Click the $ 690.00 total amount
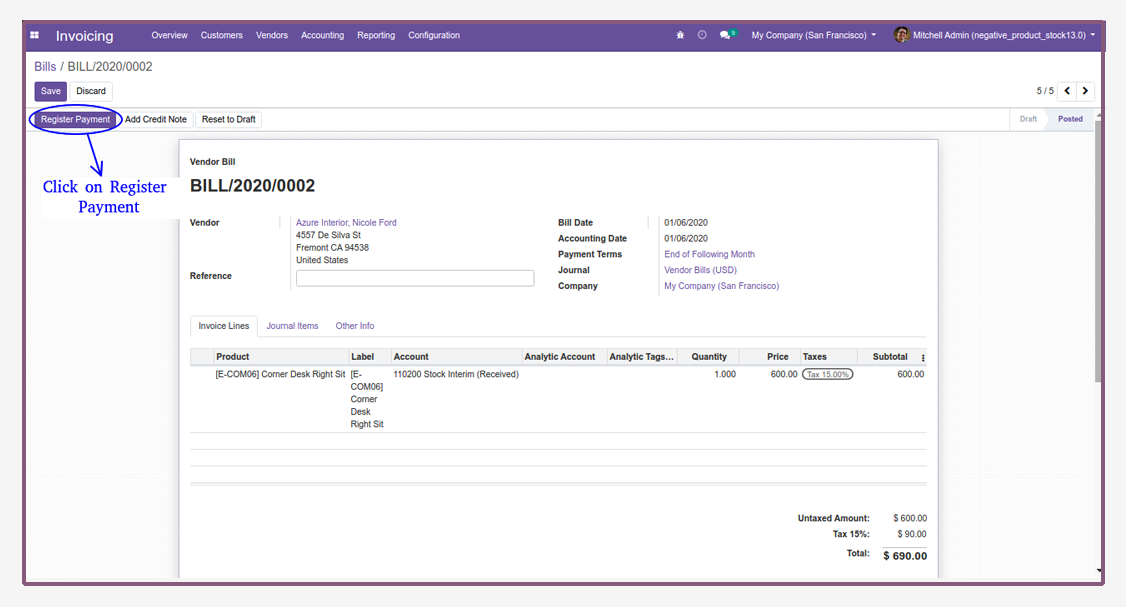Viewport: 1126px width, 607px height. (905, 556)
